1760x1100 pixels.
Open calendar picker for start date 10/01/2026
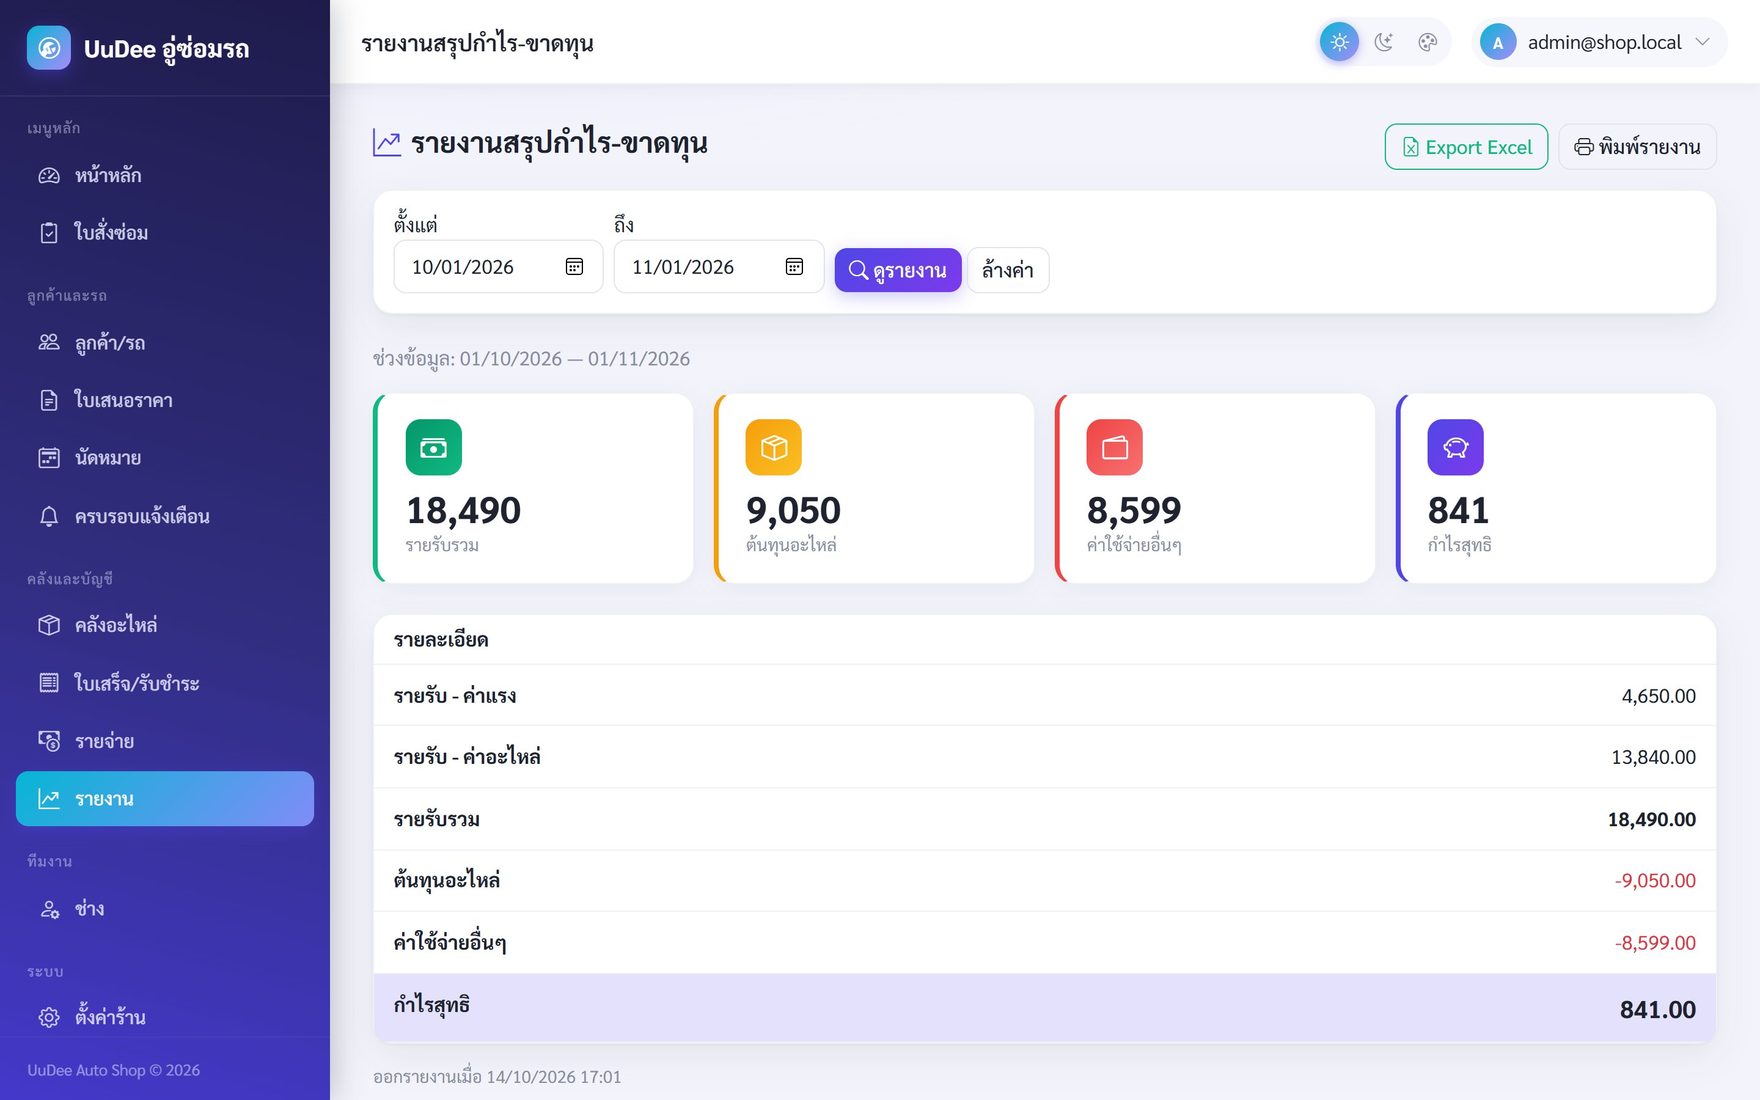(x=574, y=267)
